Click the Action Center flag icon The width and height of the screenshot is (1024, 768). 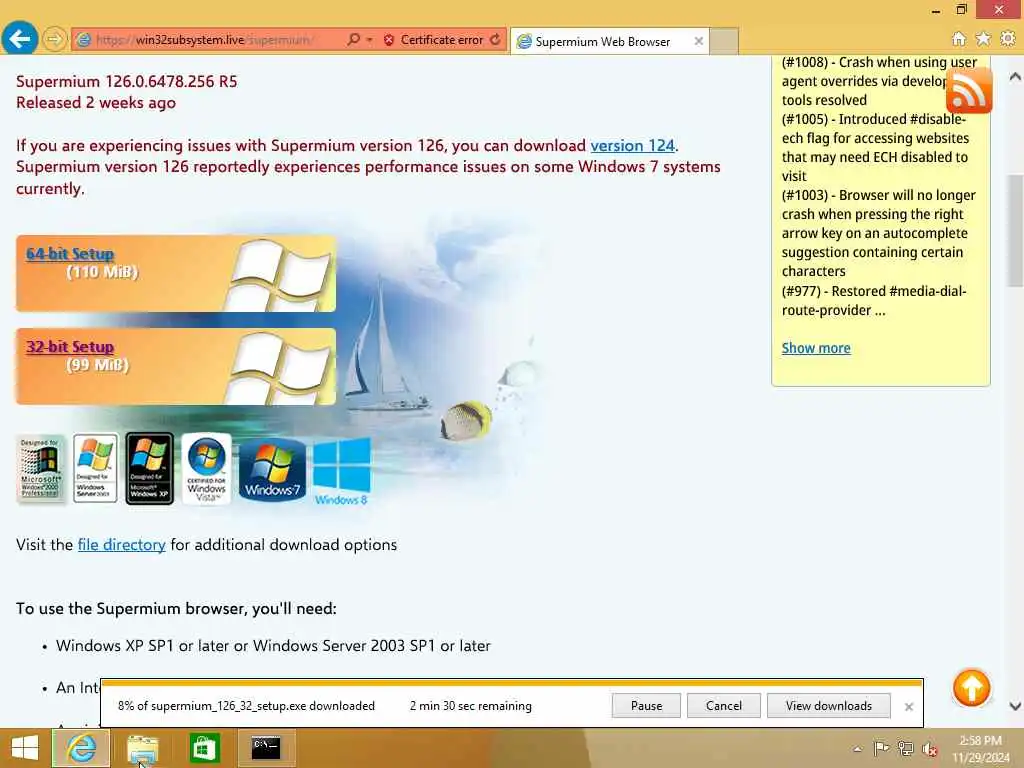coord(881,748)
